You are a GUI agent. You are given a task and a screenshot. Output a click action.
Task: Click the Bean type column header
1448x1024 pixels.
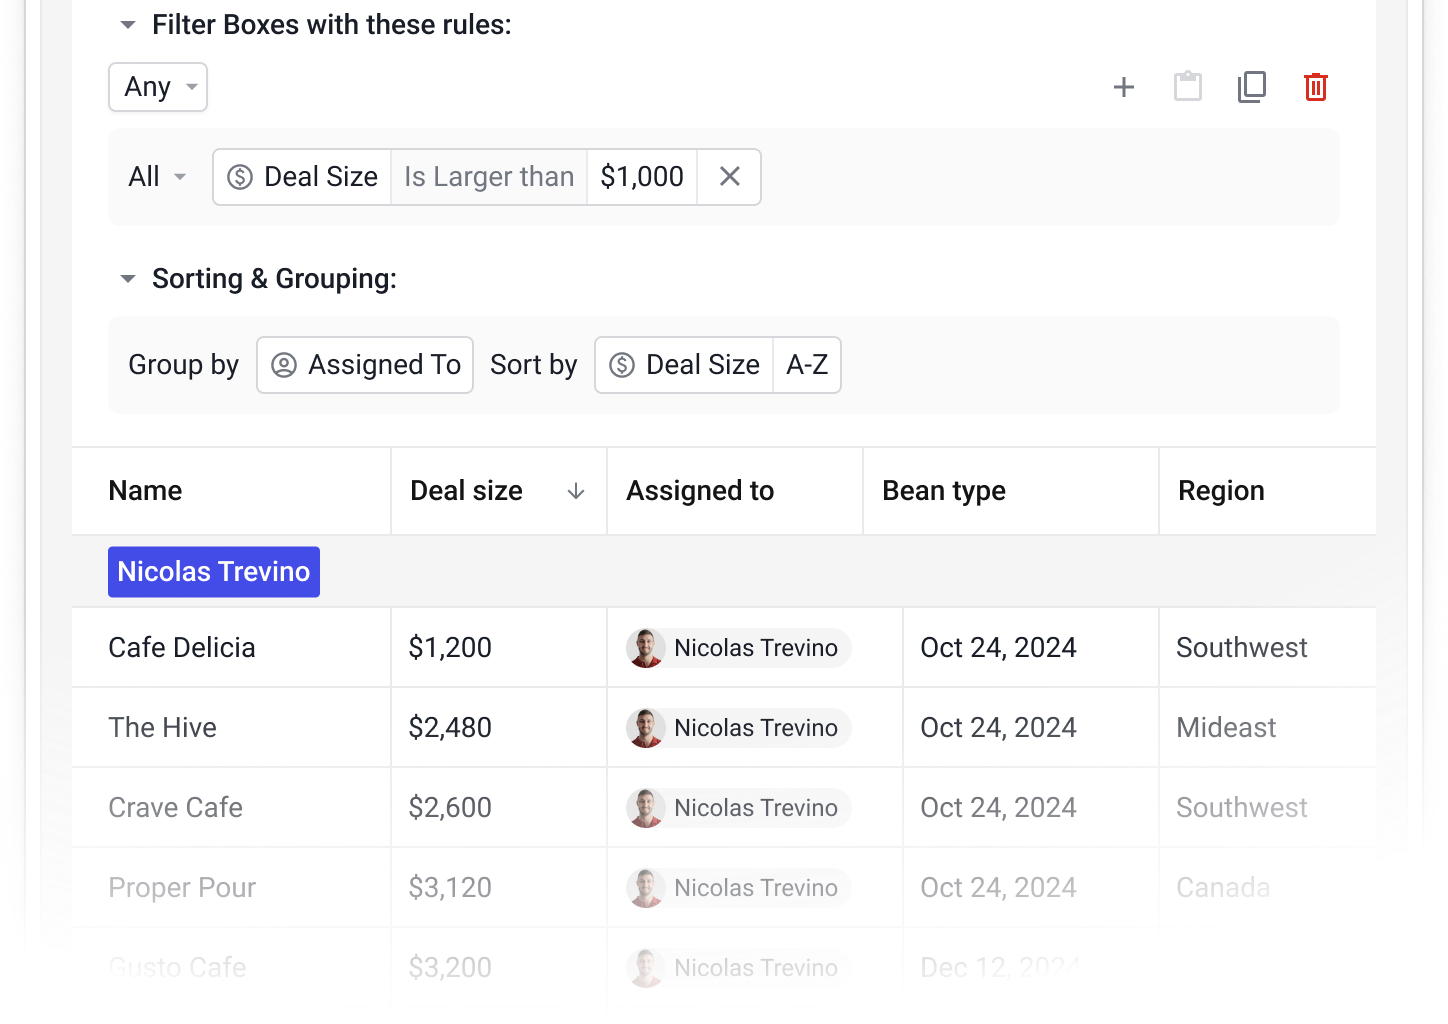click(x=943, y=490)
